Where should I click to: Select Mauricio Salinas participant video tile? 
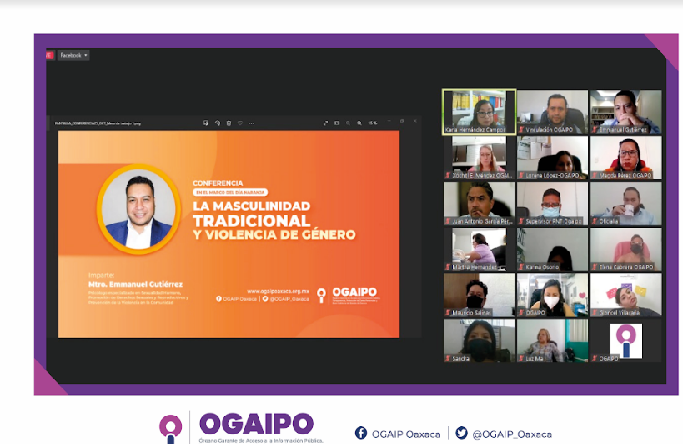pos(479,295)
